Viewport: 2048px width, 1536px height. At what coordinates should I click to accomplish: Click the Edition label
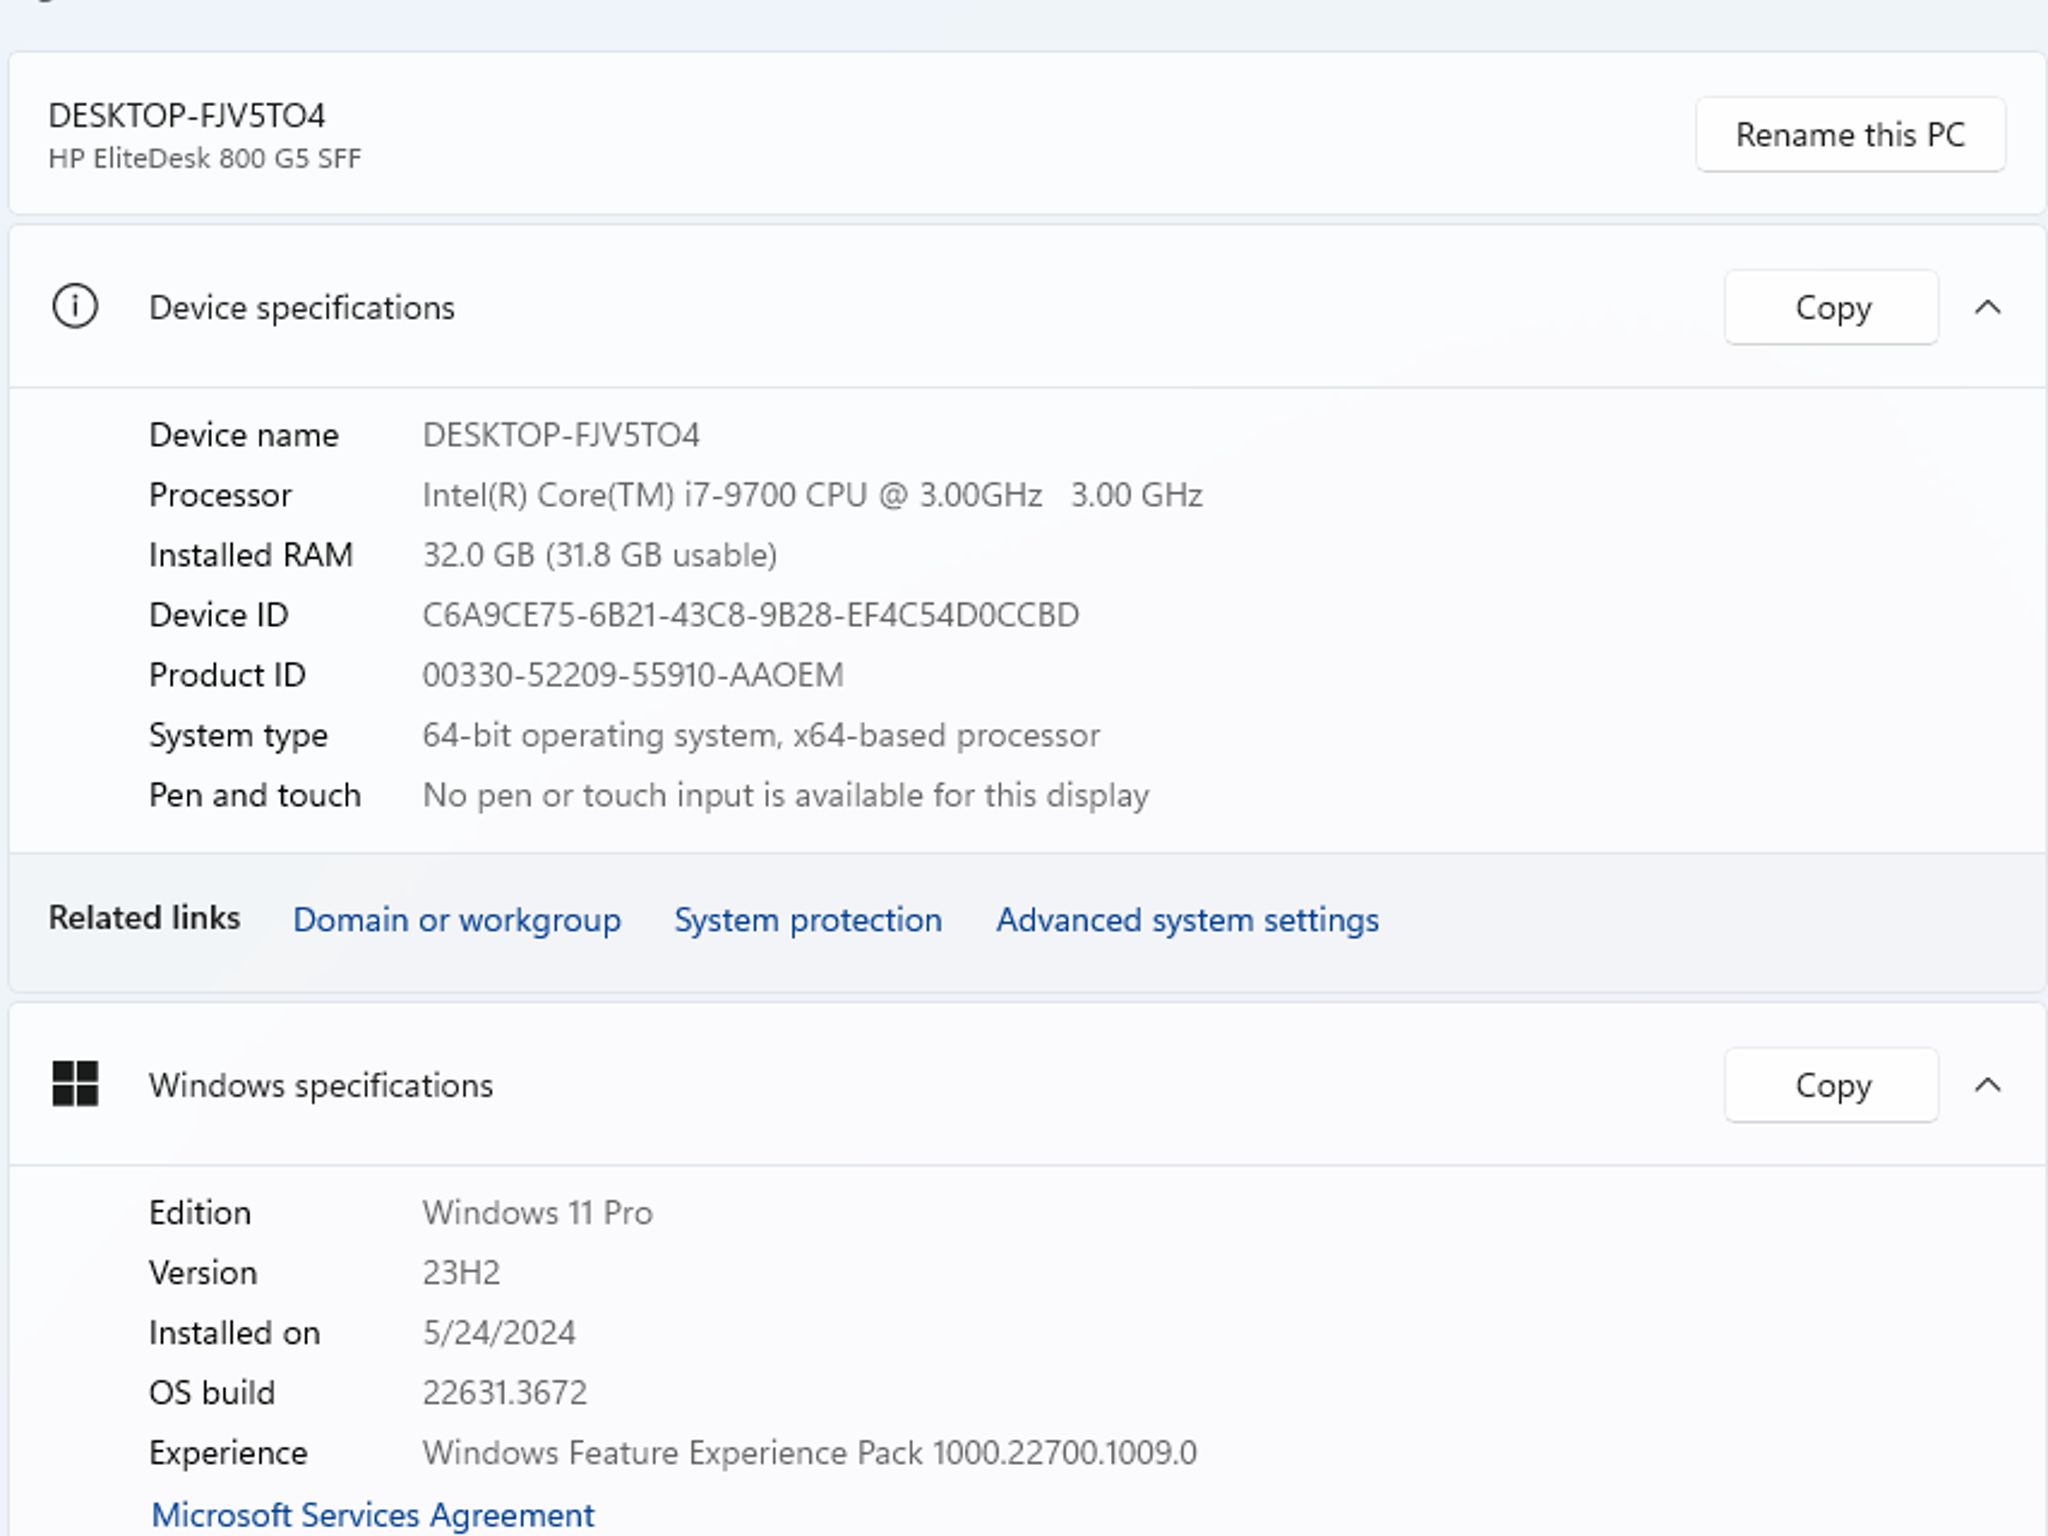tap(200, 1213)
